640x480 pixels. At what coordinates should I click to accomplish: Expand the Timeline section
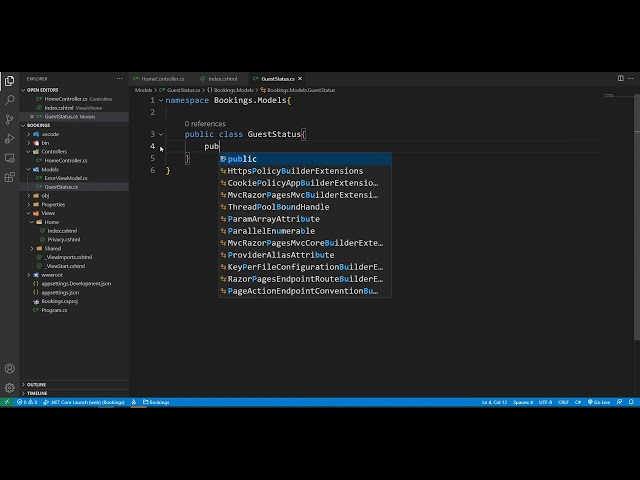(37, 393)
